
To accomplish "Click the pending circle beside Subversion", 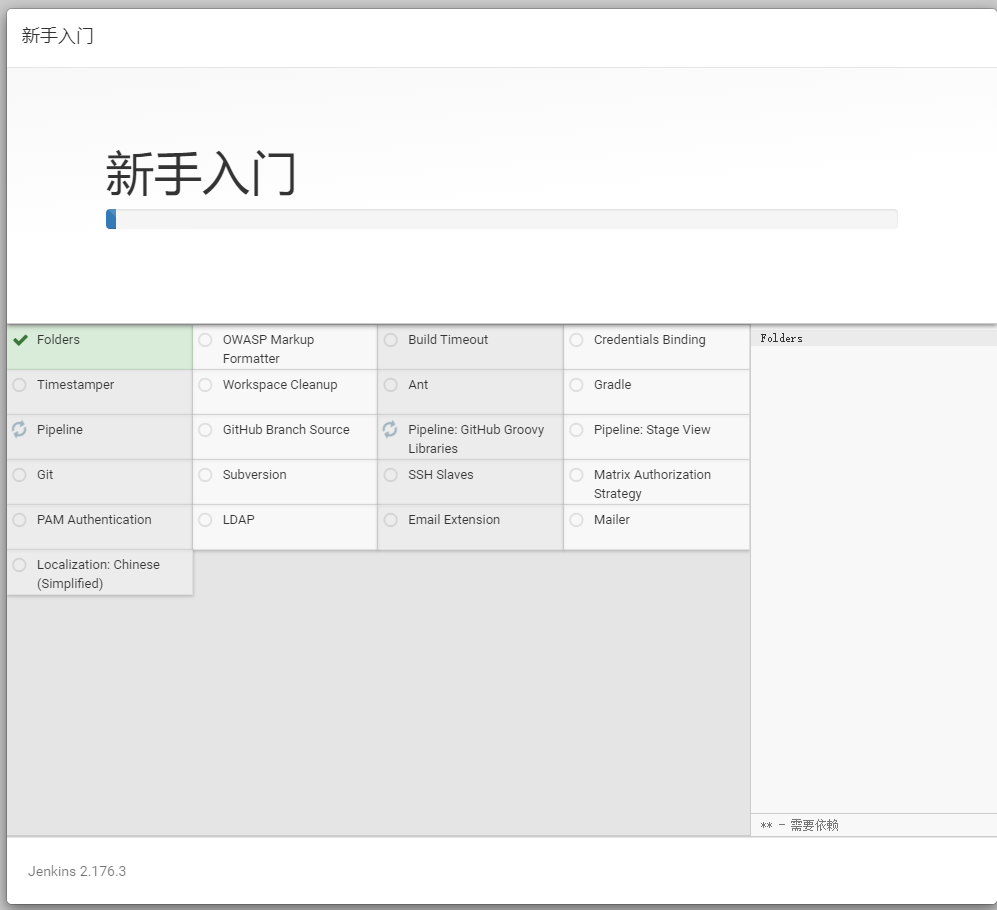I will (x=205, y=475).
